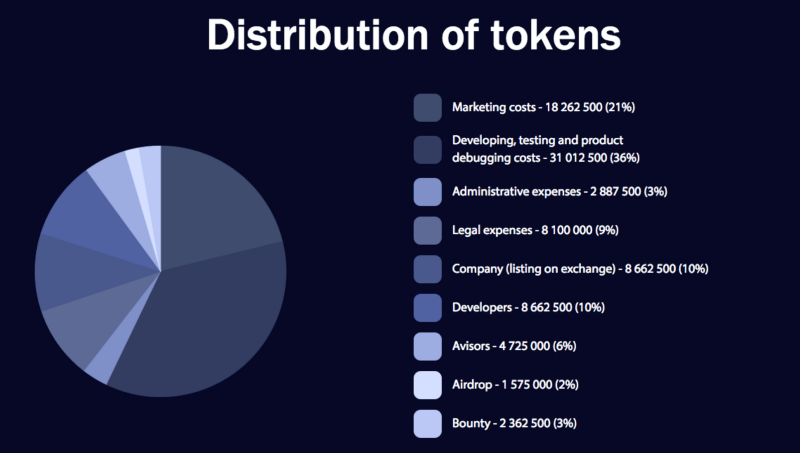The height and width of the screenshot is (453, 800).
Task: Click the 'Airdrop - 1 575 000 (2%)' label
Action: (x=515, y=385)
